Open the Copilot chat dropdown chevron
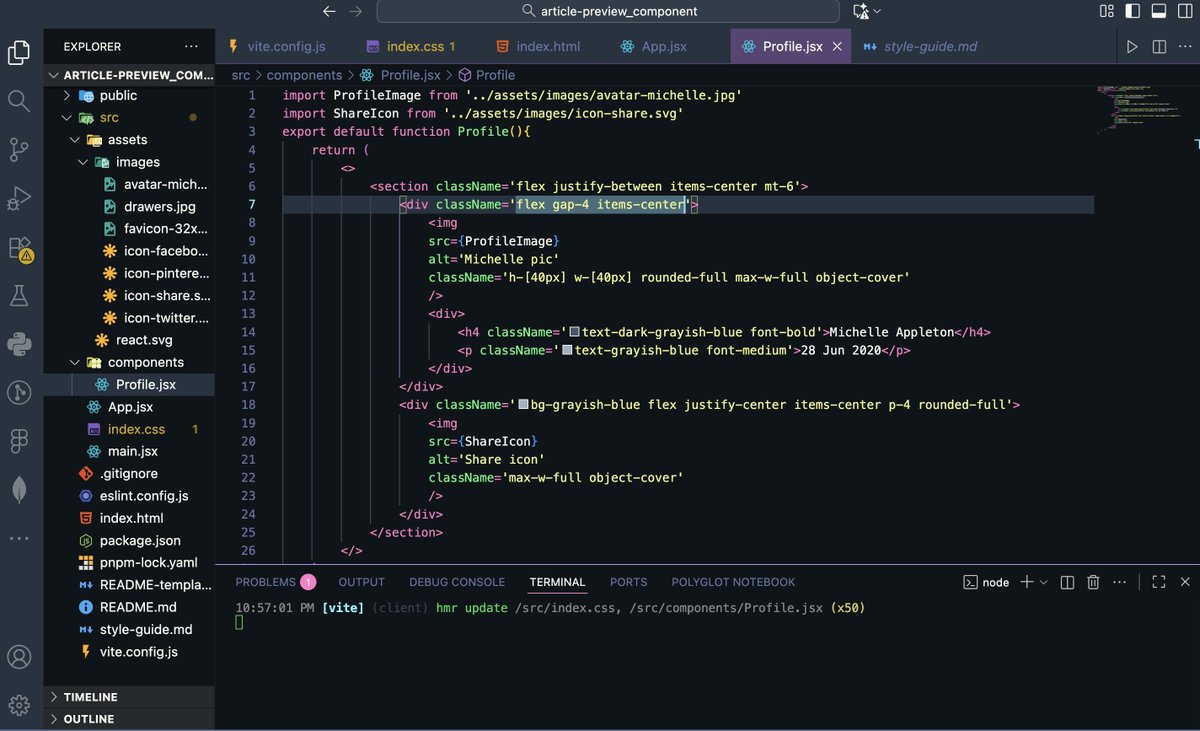 pos(877,11)
